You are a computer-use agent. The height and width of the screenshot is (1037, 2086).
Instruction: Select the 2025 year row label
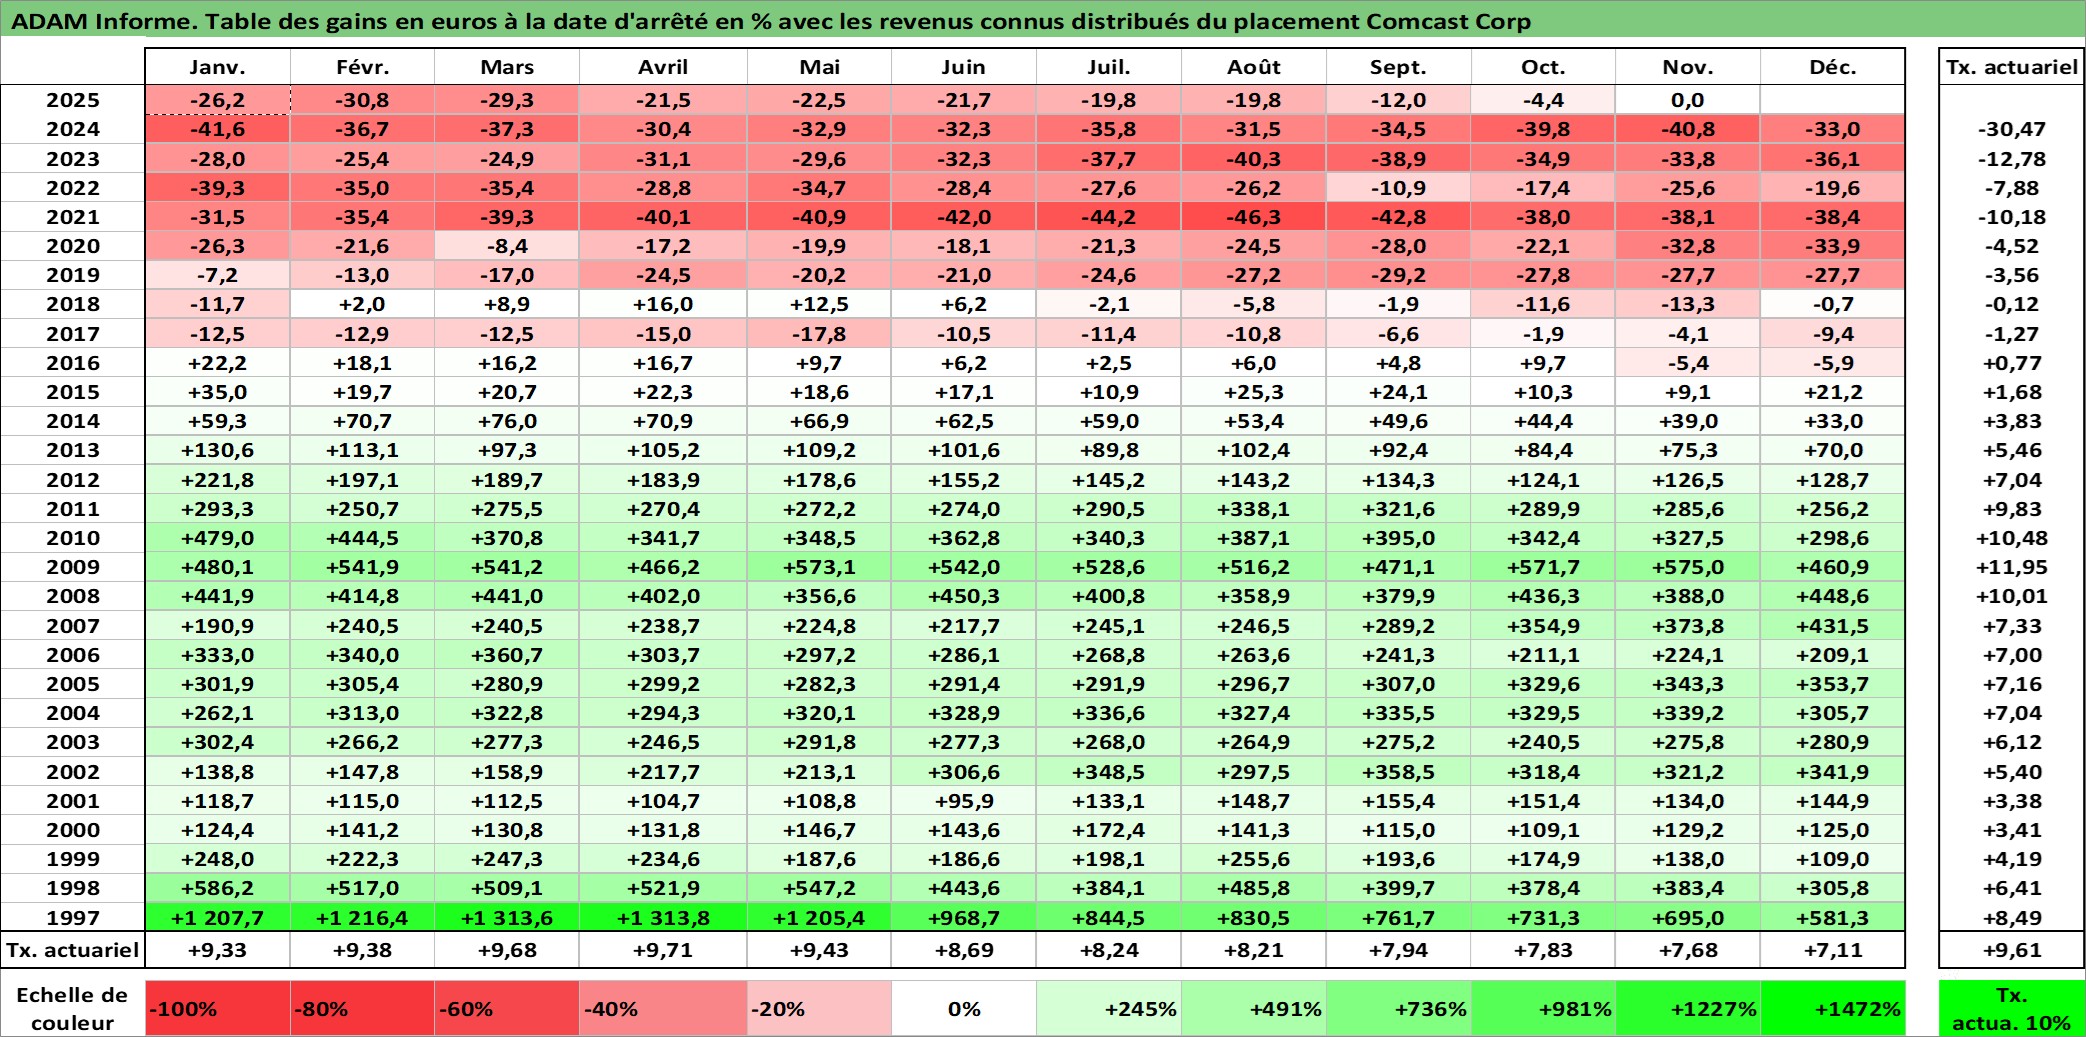[73, 100]
